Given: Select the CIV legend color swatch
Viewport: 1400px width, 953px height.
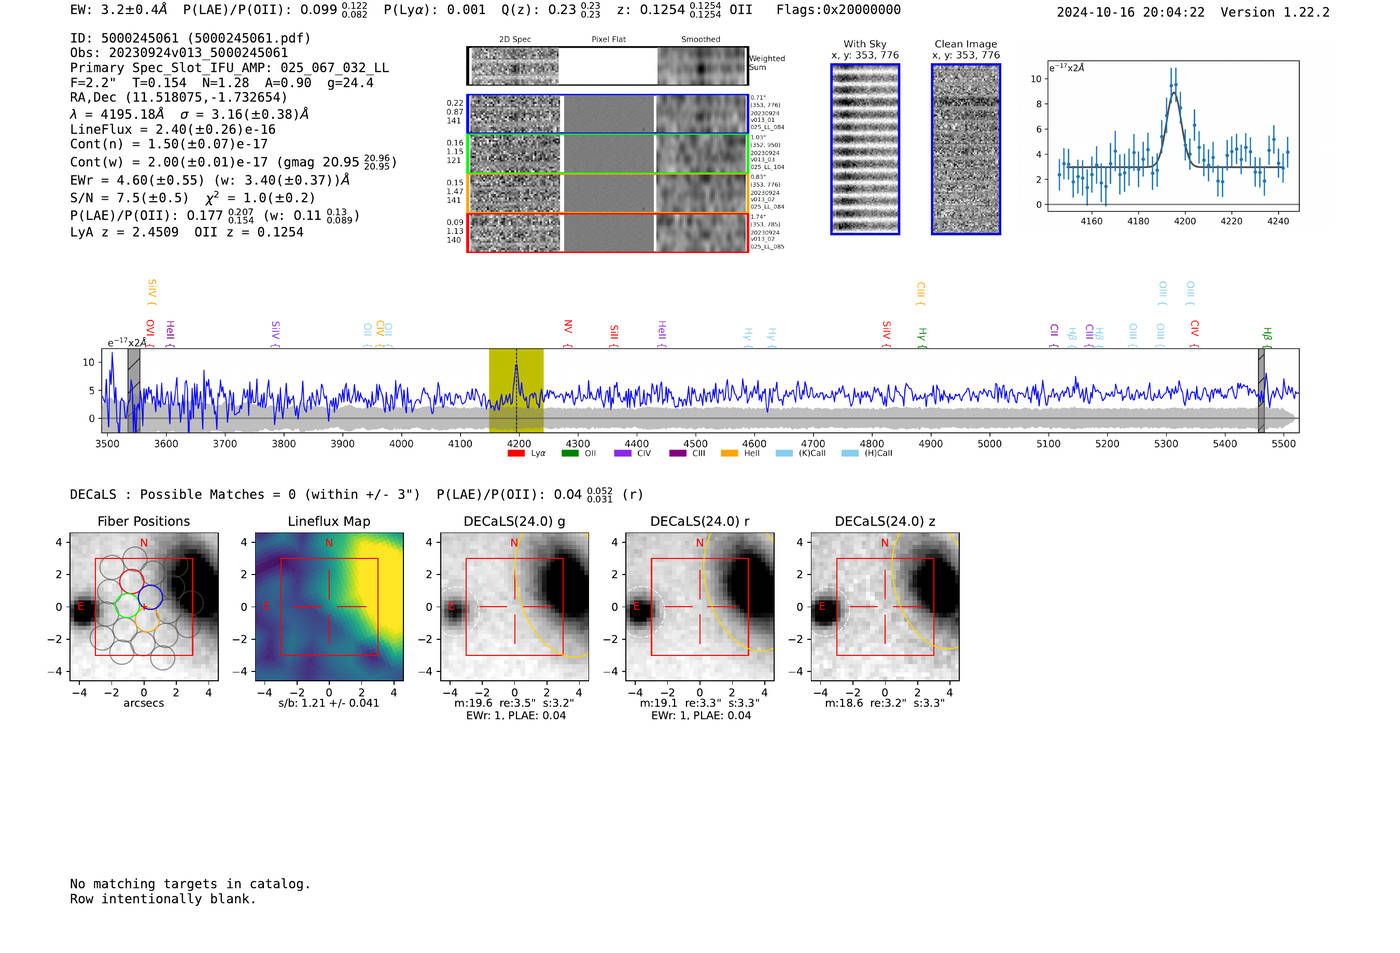Looking at the screenshot, I should pyautogui.click(x=623, y=453).
